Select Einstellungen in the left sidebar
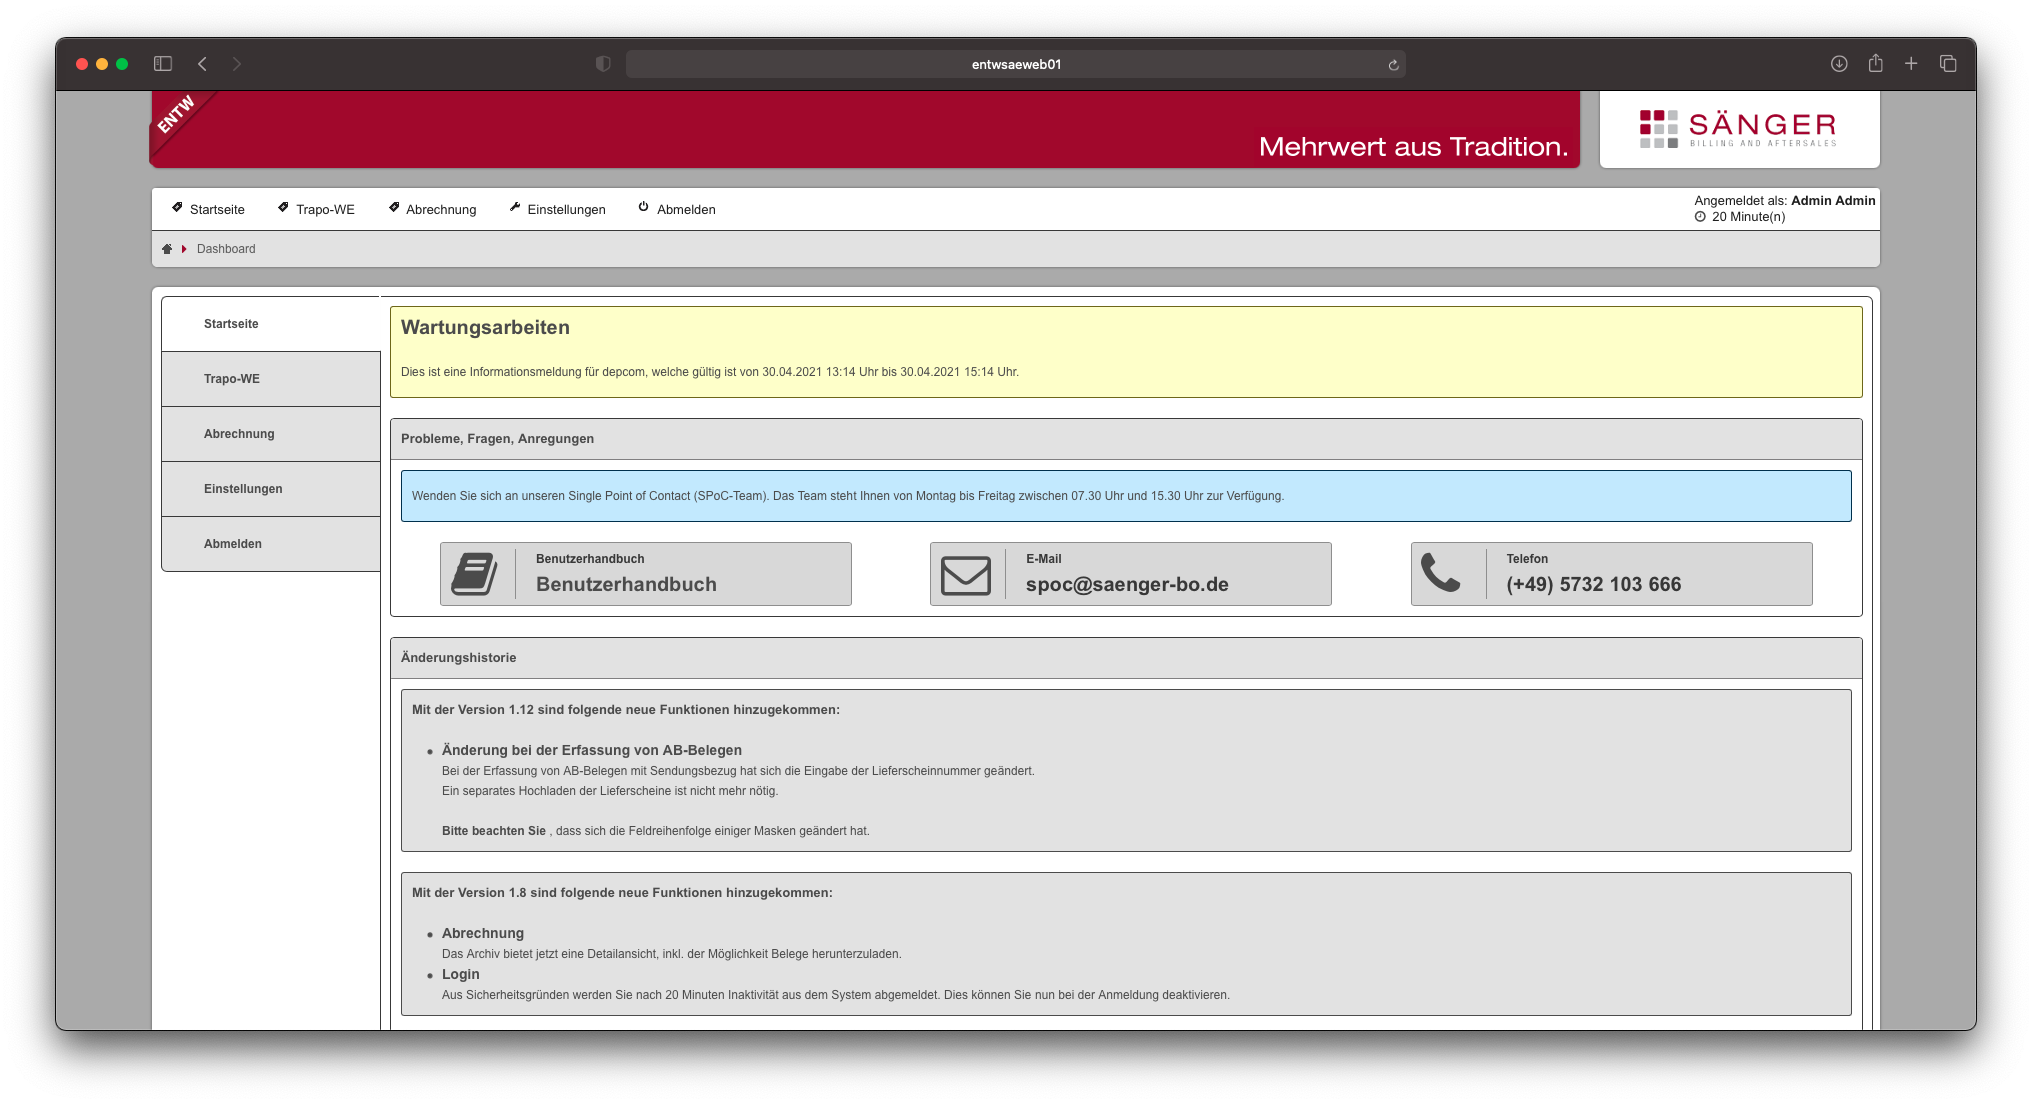Screen dimensions: 2032x1104 tap(271, 489)
